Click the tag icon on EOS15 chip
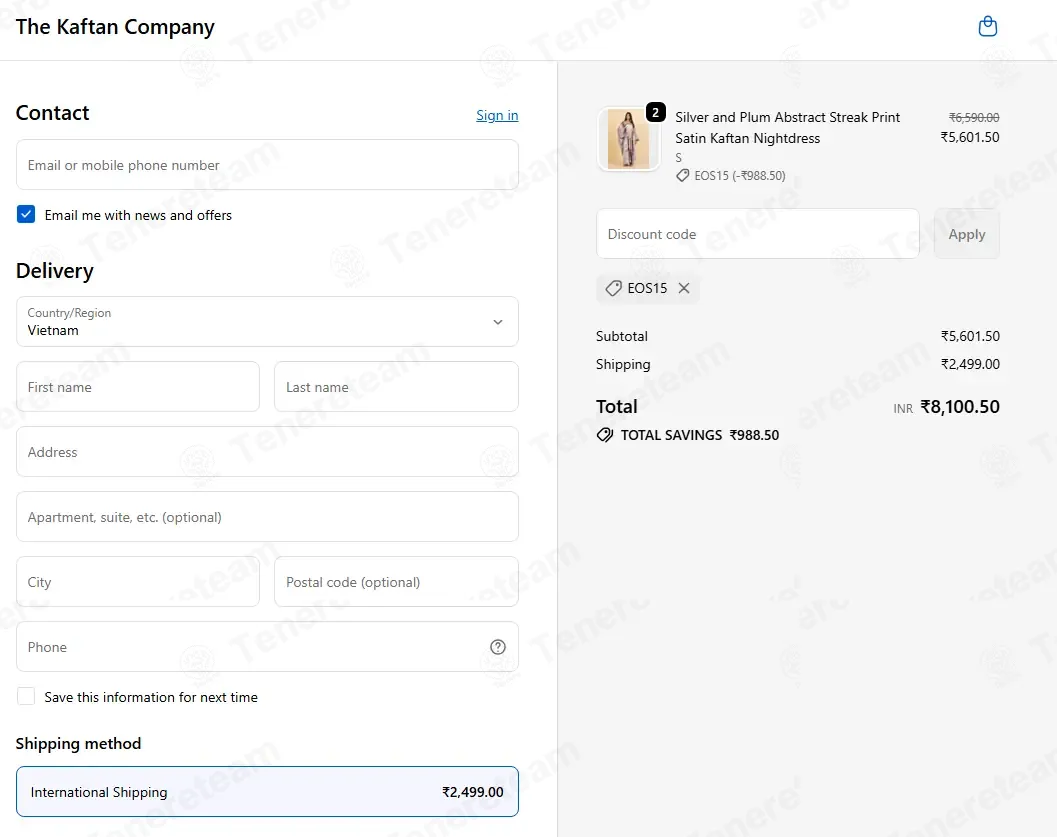This screenshot has height=837, width=1057. (613, 288)
